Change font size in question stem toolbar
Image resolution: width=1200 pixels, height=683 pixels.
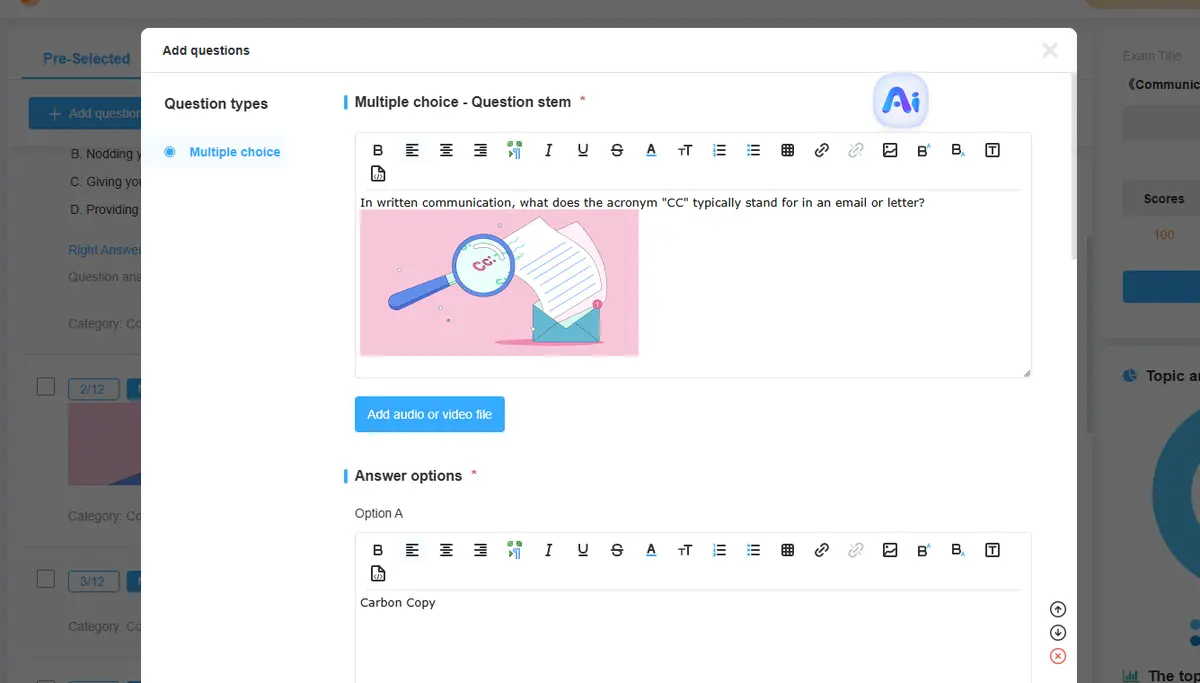coord(685,150)
